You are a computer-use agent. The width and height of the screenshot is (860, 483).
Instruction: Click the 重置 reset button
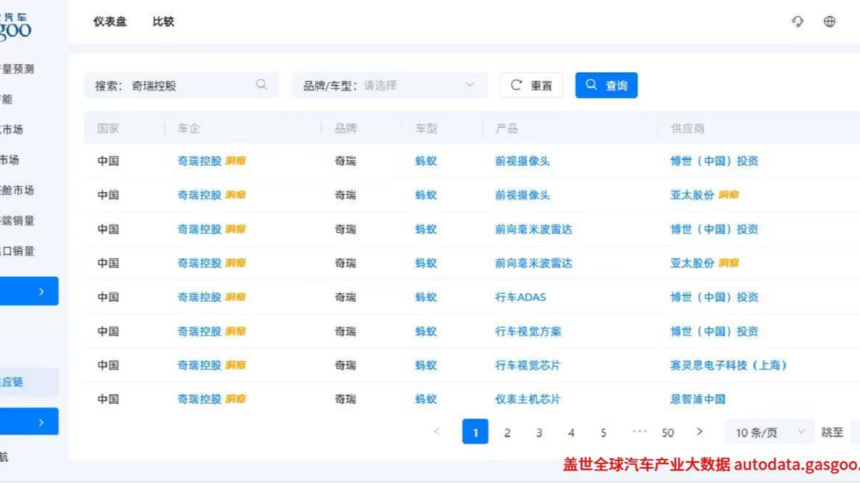click(531, 86)
